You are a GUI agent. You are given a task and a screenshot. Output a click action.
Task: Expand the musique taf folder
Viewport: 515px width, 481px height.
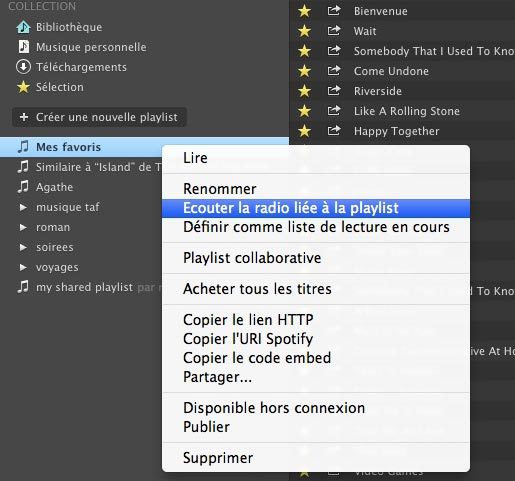(x=23, y=207)
